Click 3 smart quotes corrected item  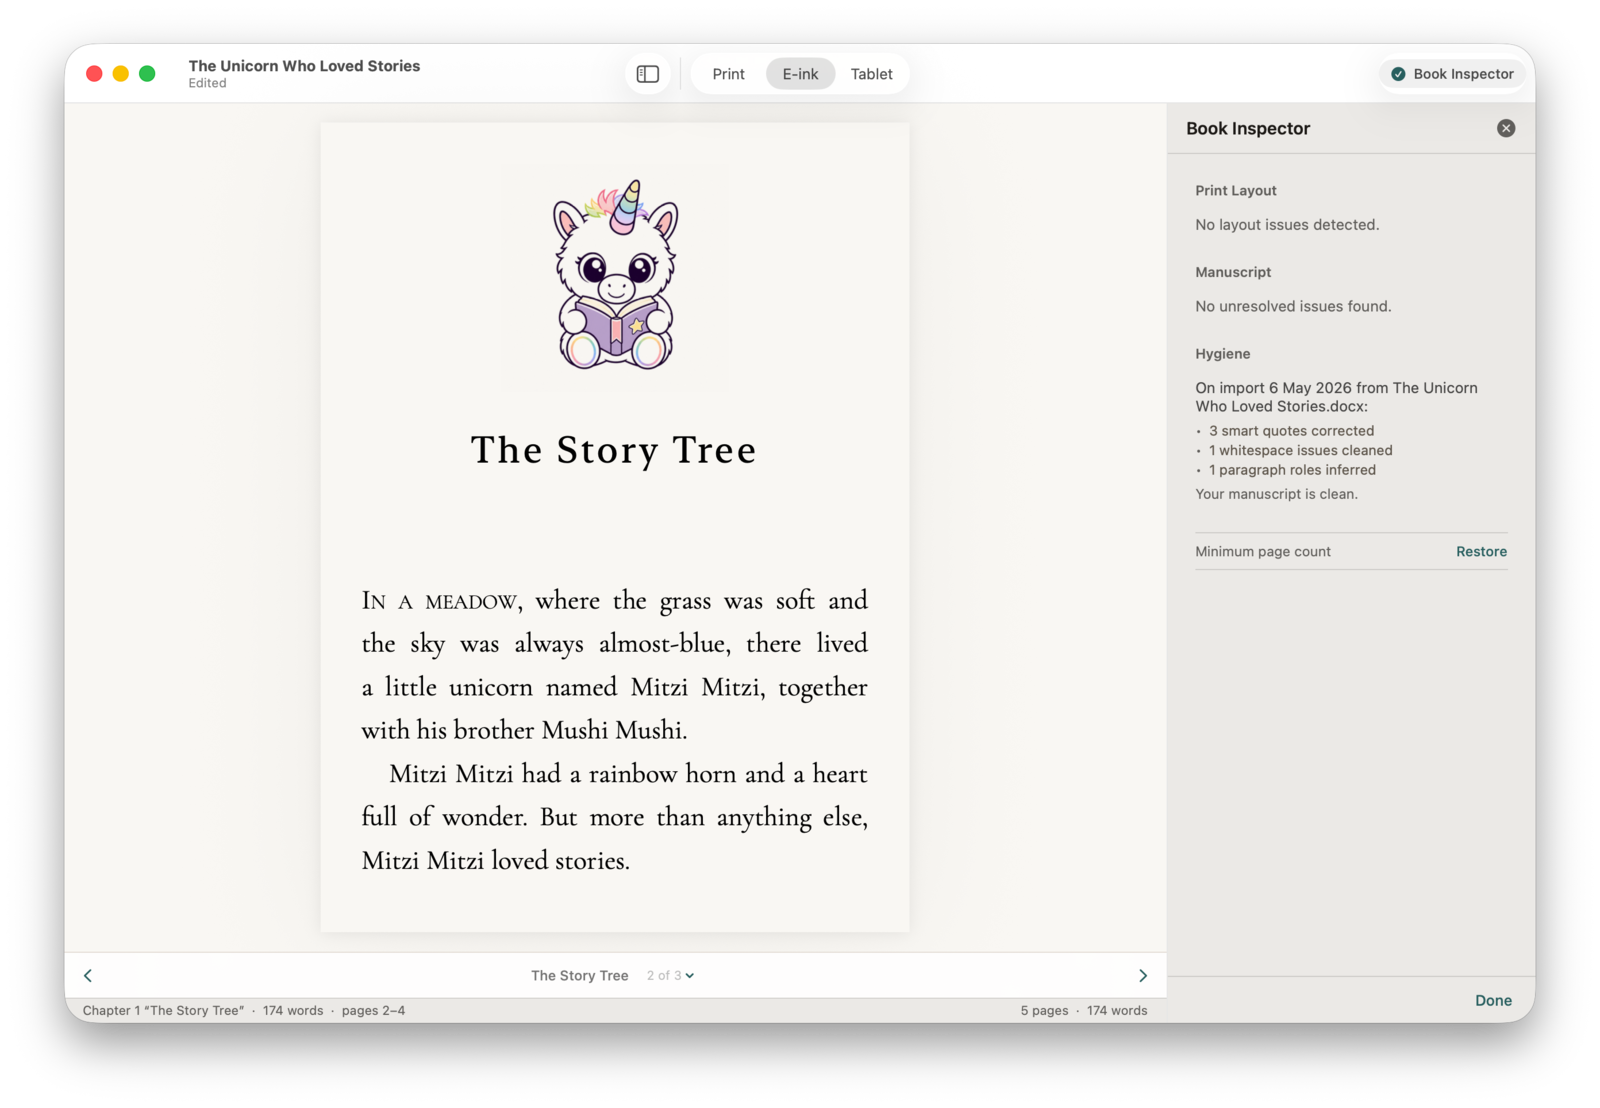1291,431
